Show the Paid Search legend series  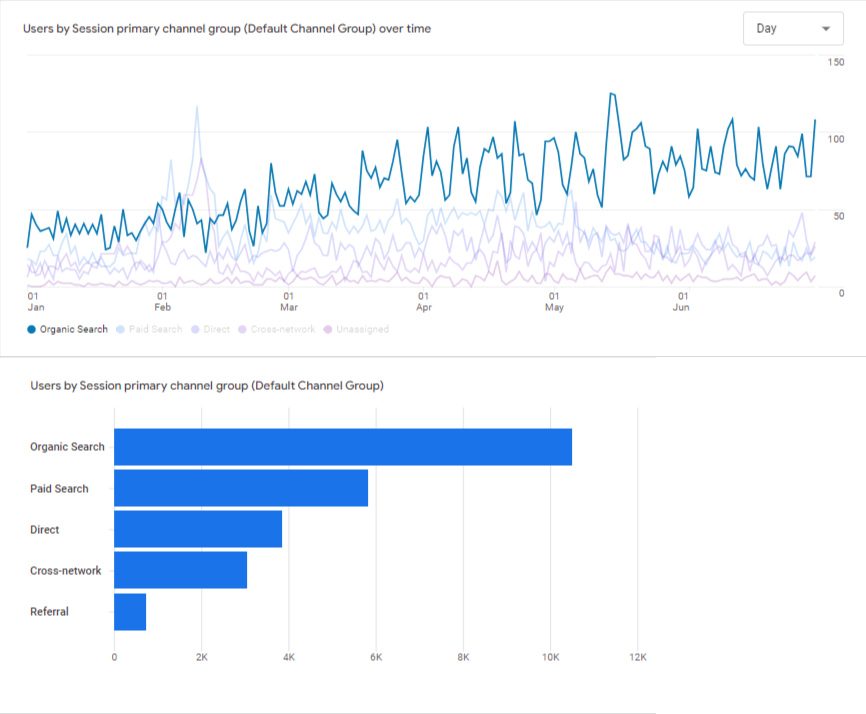coord(155,329)
